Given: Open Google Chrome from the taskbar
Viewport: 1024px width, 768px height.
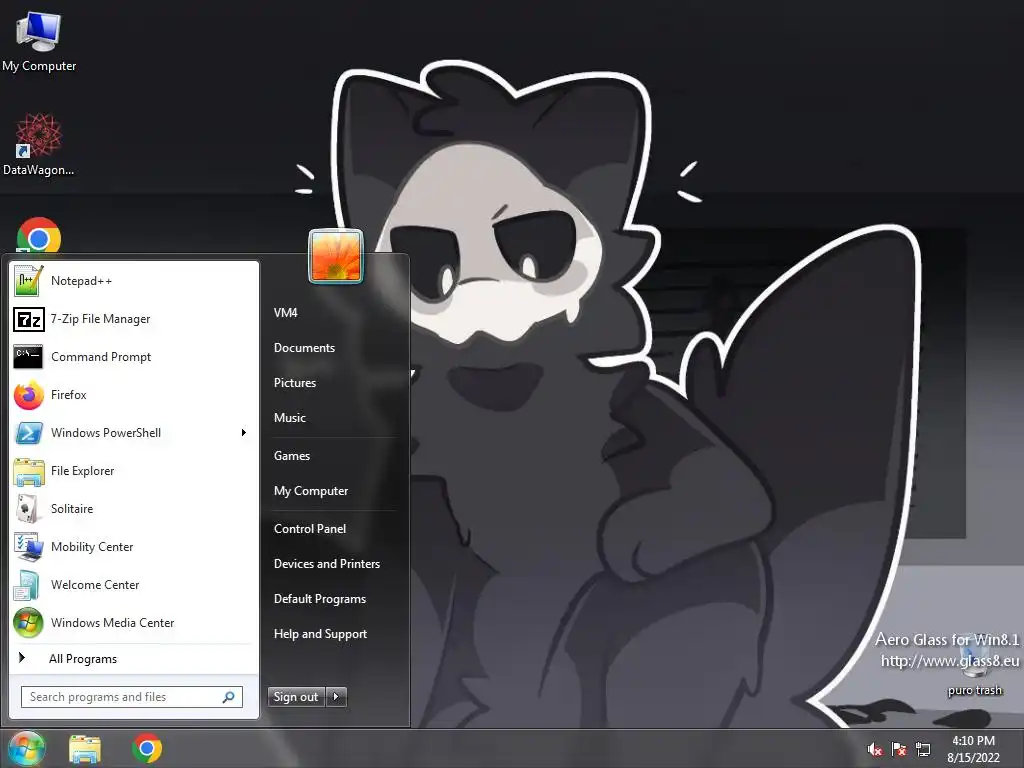Looking at the screenshot, I should coord(147,748).
